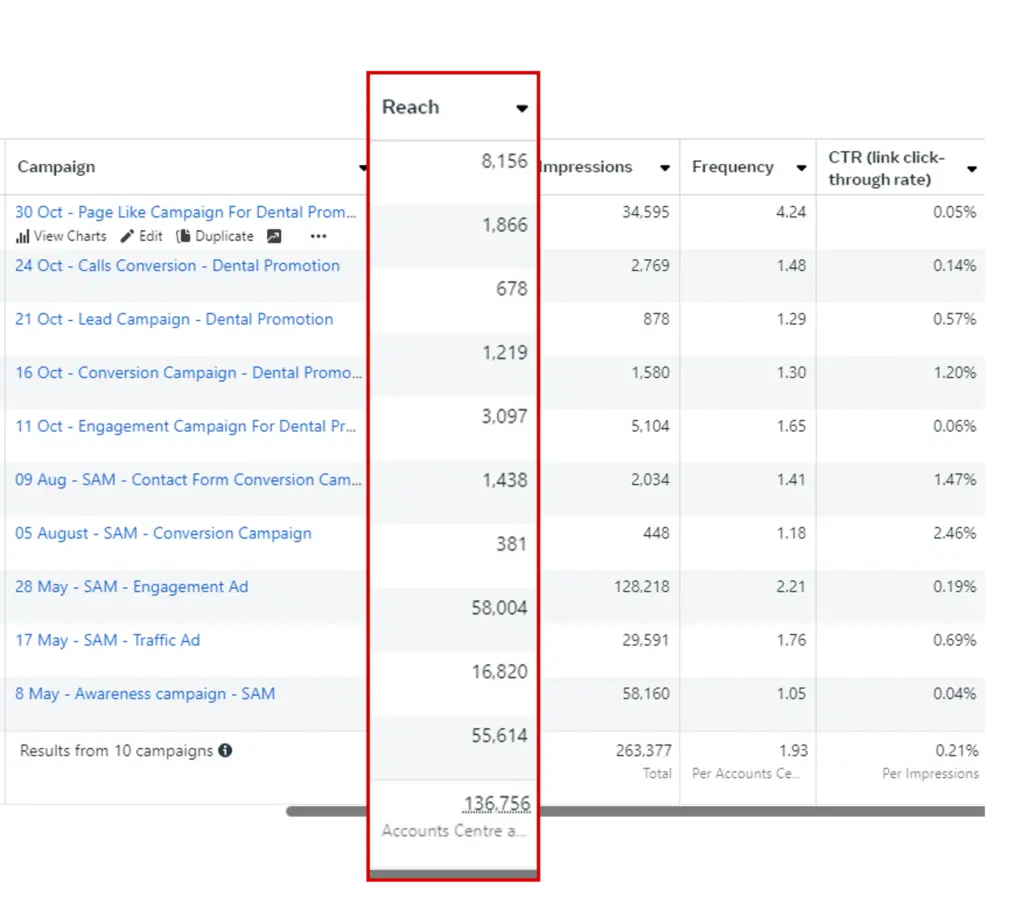The height and width of the screenshot is (912, 1024).
Task: Open 28 May SAM Engagement Ad
Action: click(131, 587)
